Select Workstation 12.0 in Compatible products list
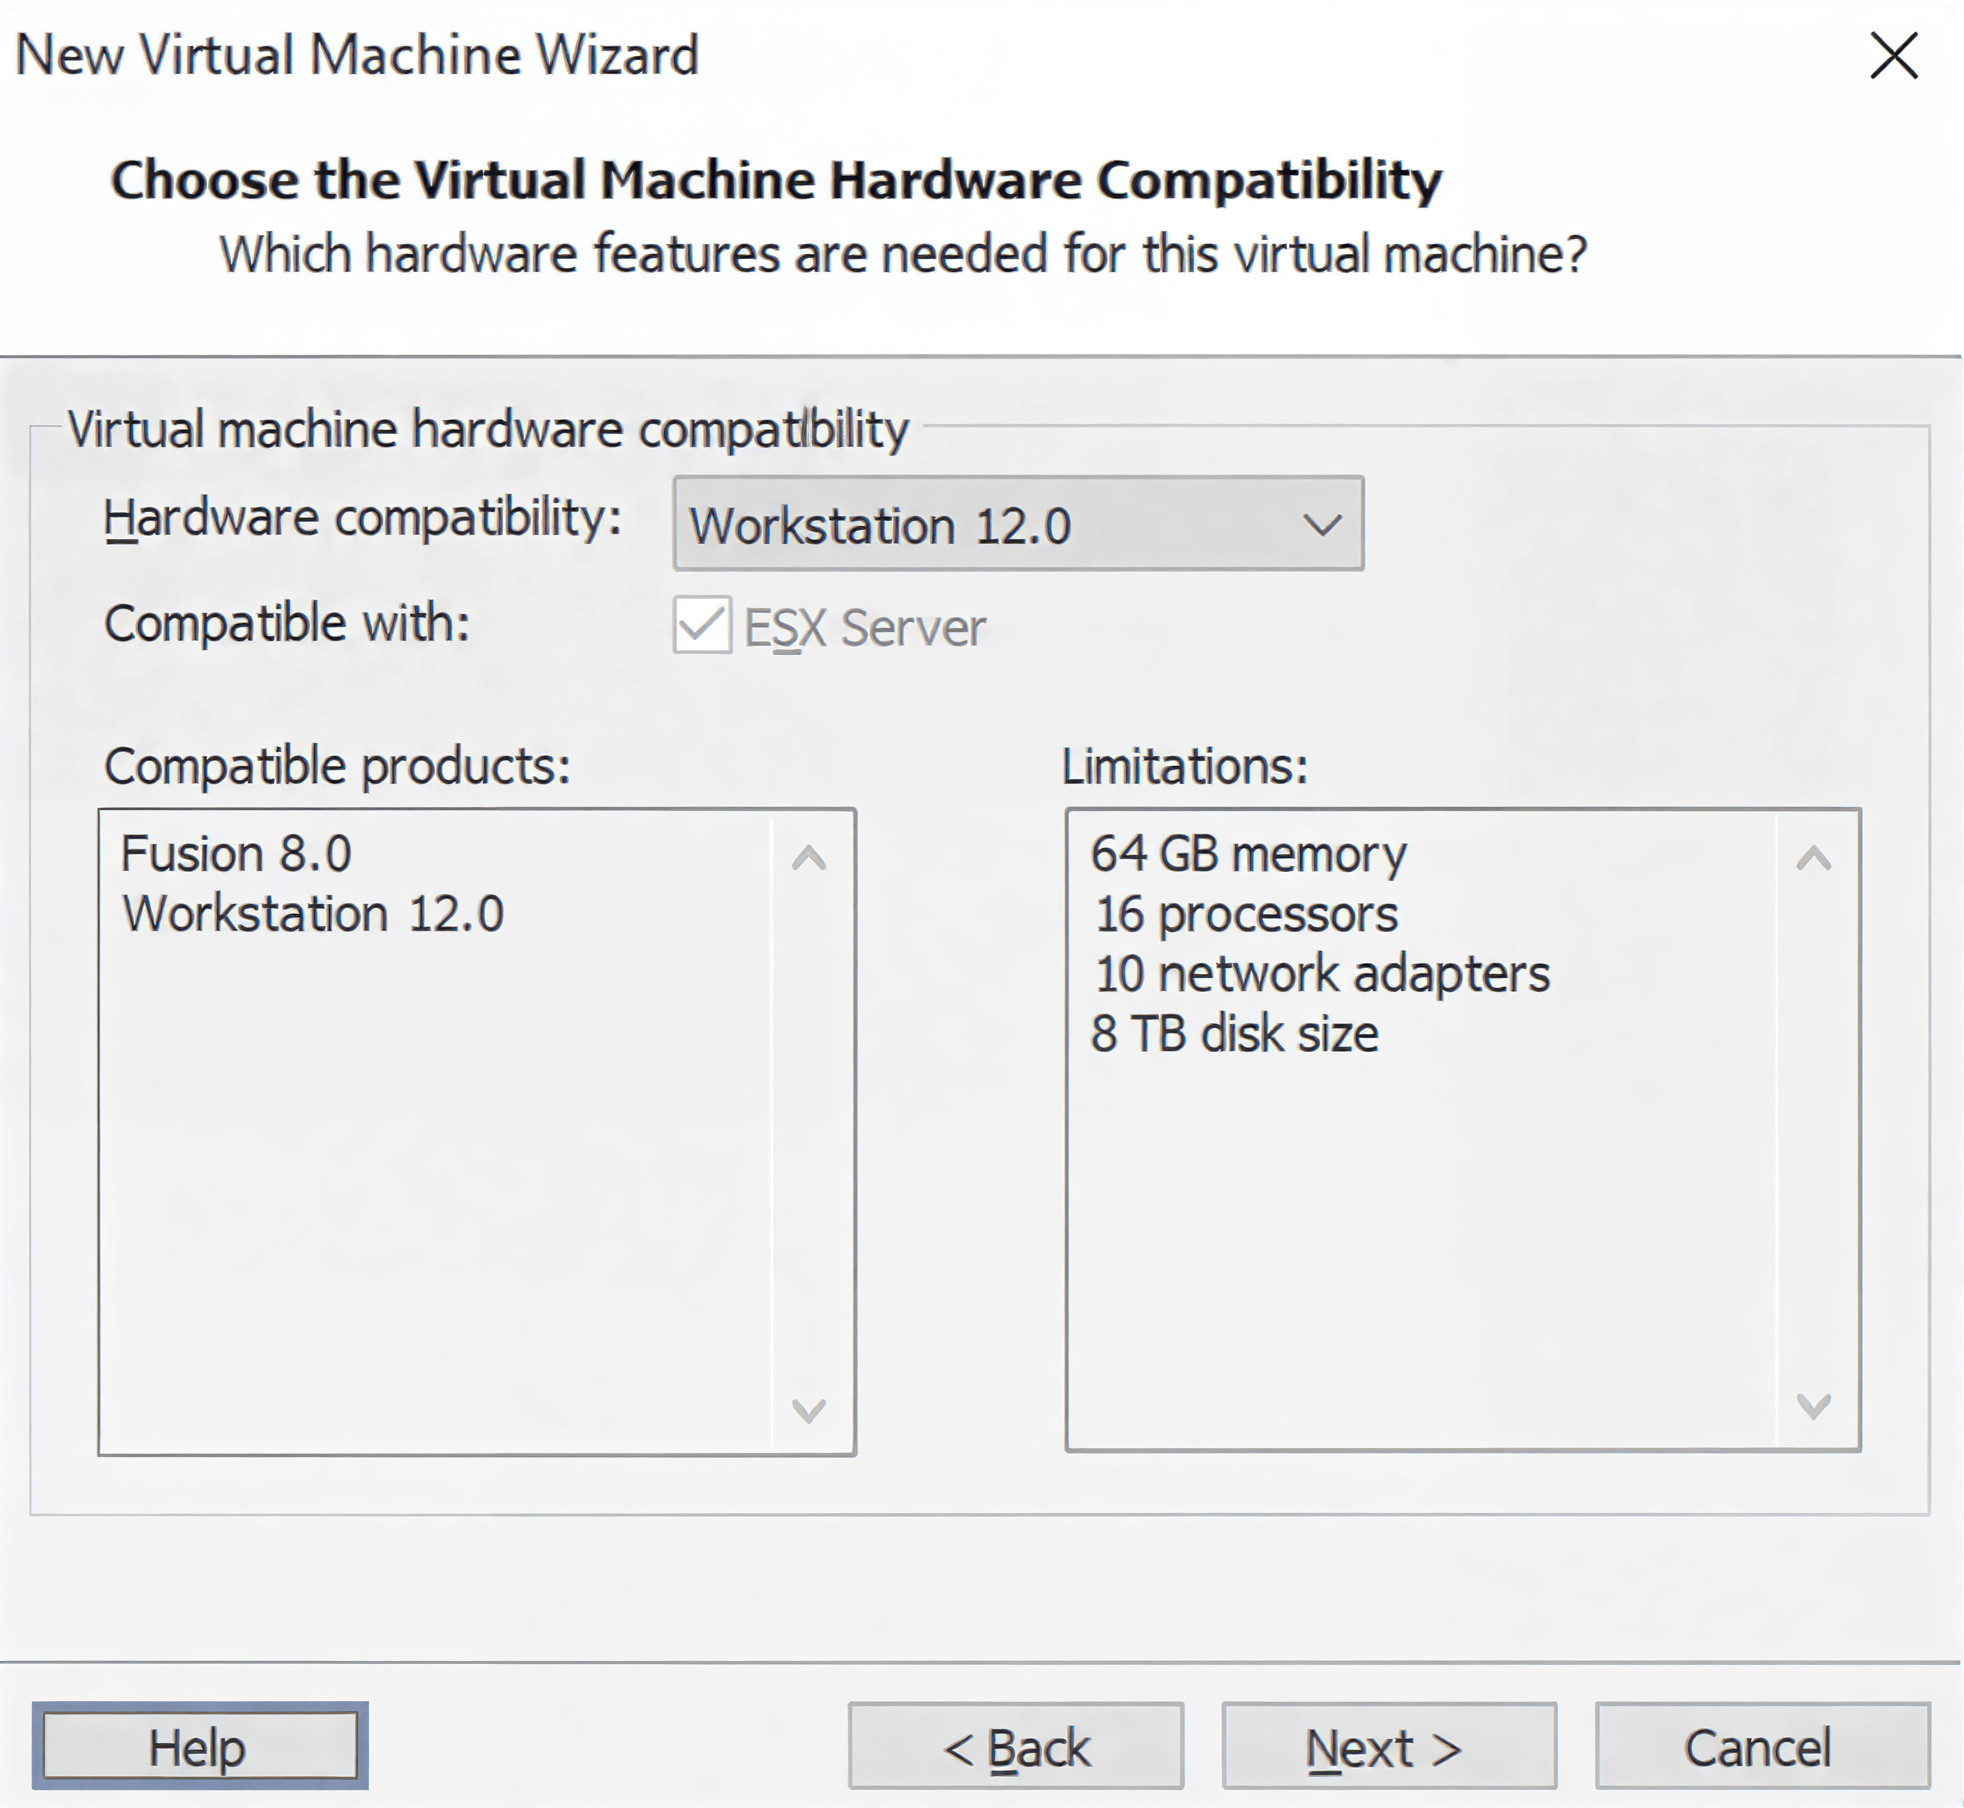The width and height of the screenshot is (1964, 1808). point(313,914)
